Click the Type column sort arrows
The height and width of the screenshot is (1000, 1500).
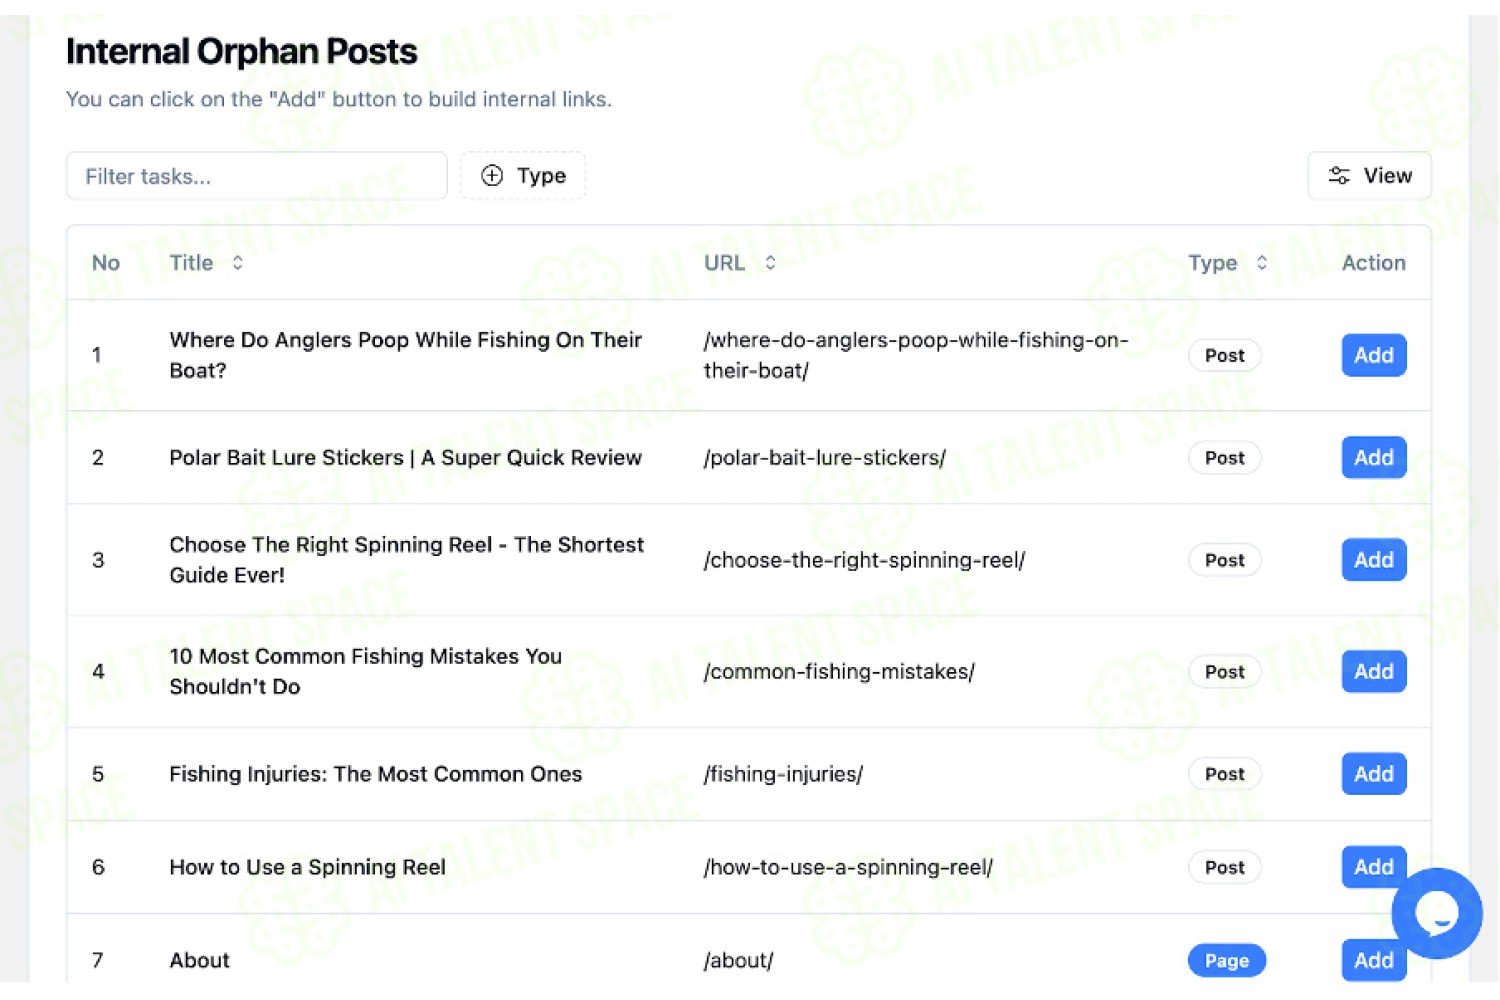(1261, 263)
